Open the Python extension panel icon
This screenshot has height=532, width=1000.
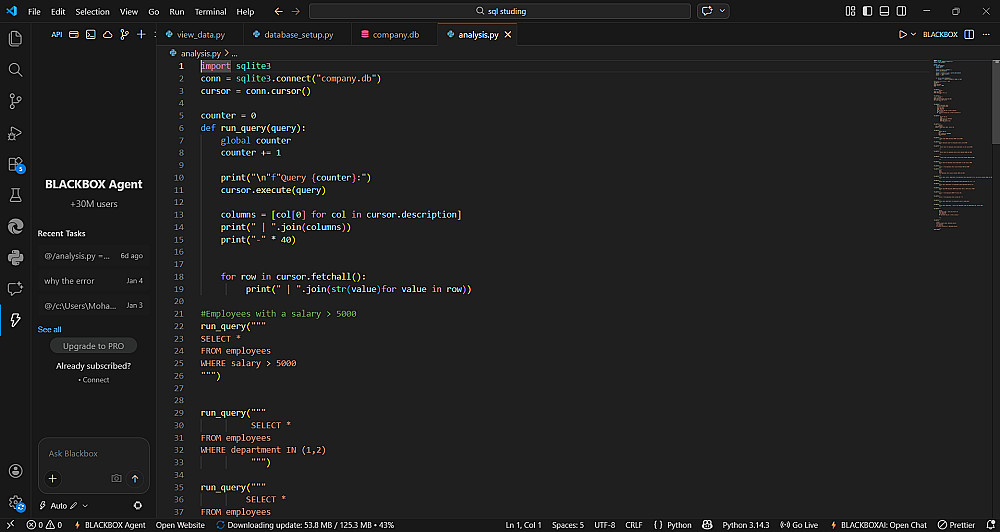pos(15,257)
